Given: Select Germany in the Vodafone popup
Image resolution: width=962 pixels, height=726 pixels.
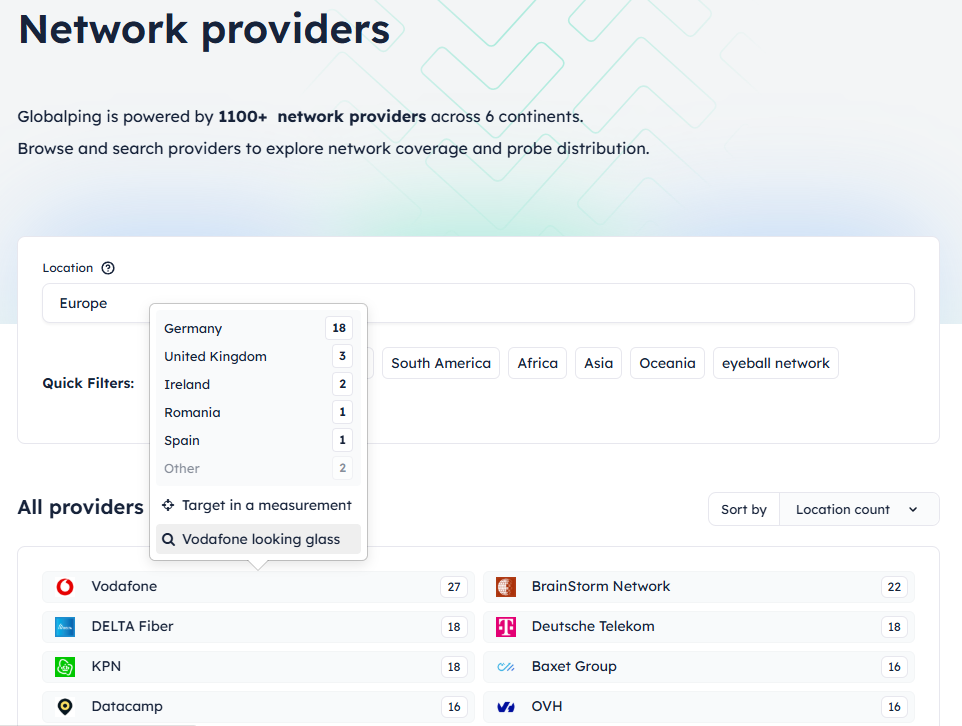Looking at the screenshot, I should (258, 328).
